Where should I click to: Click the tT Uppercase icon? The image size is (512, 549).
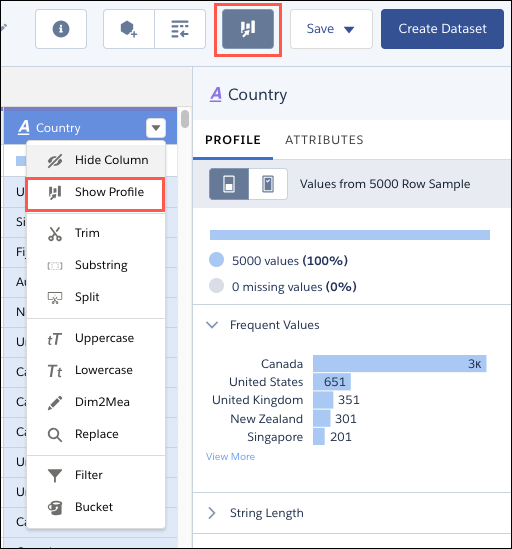pos(55,339)
